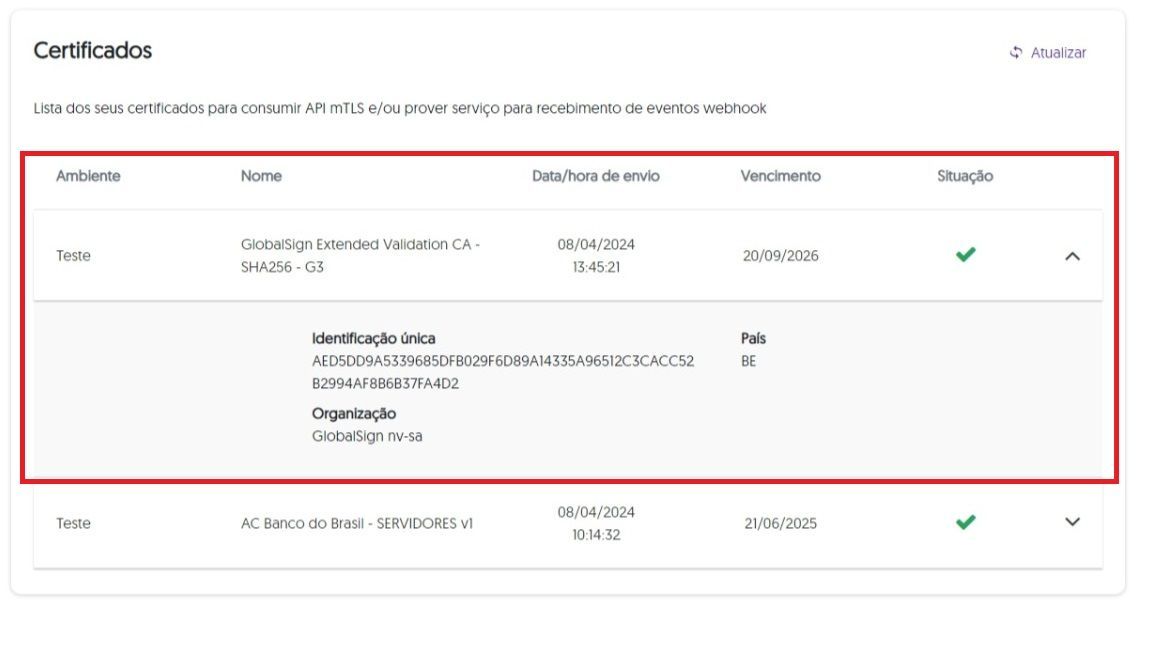Expand the AC Banco do Brasil row chevron

coord(1072,522)
